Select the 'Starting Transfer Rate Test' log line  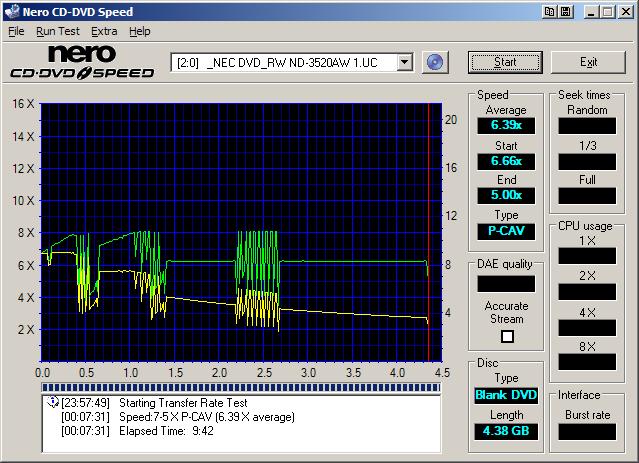tap(183, 403)
